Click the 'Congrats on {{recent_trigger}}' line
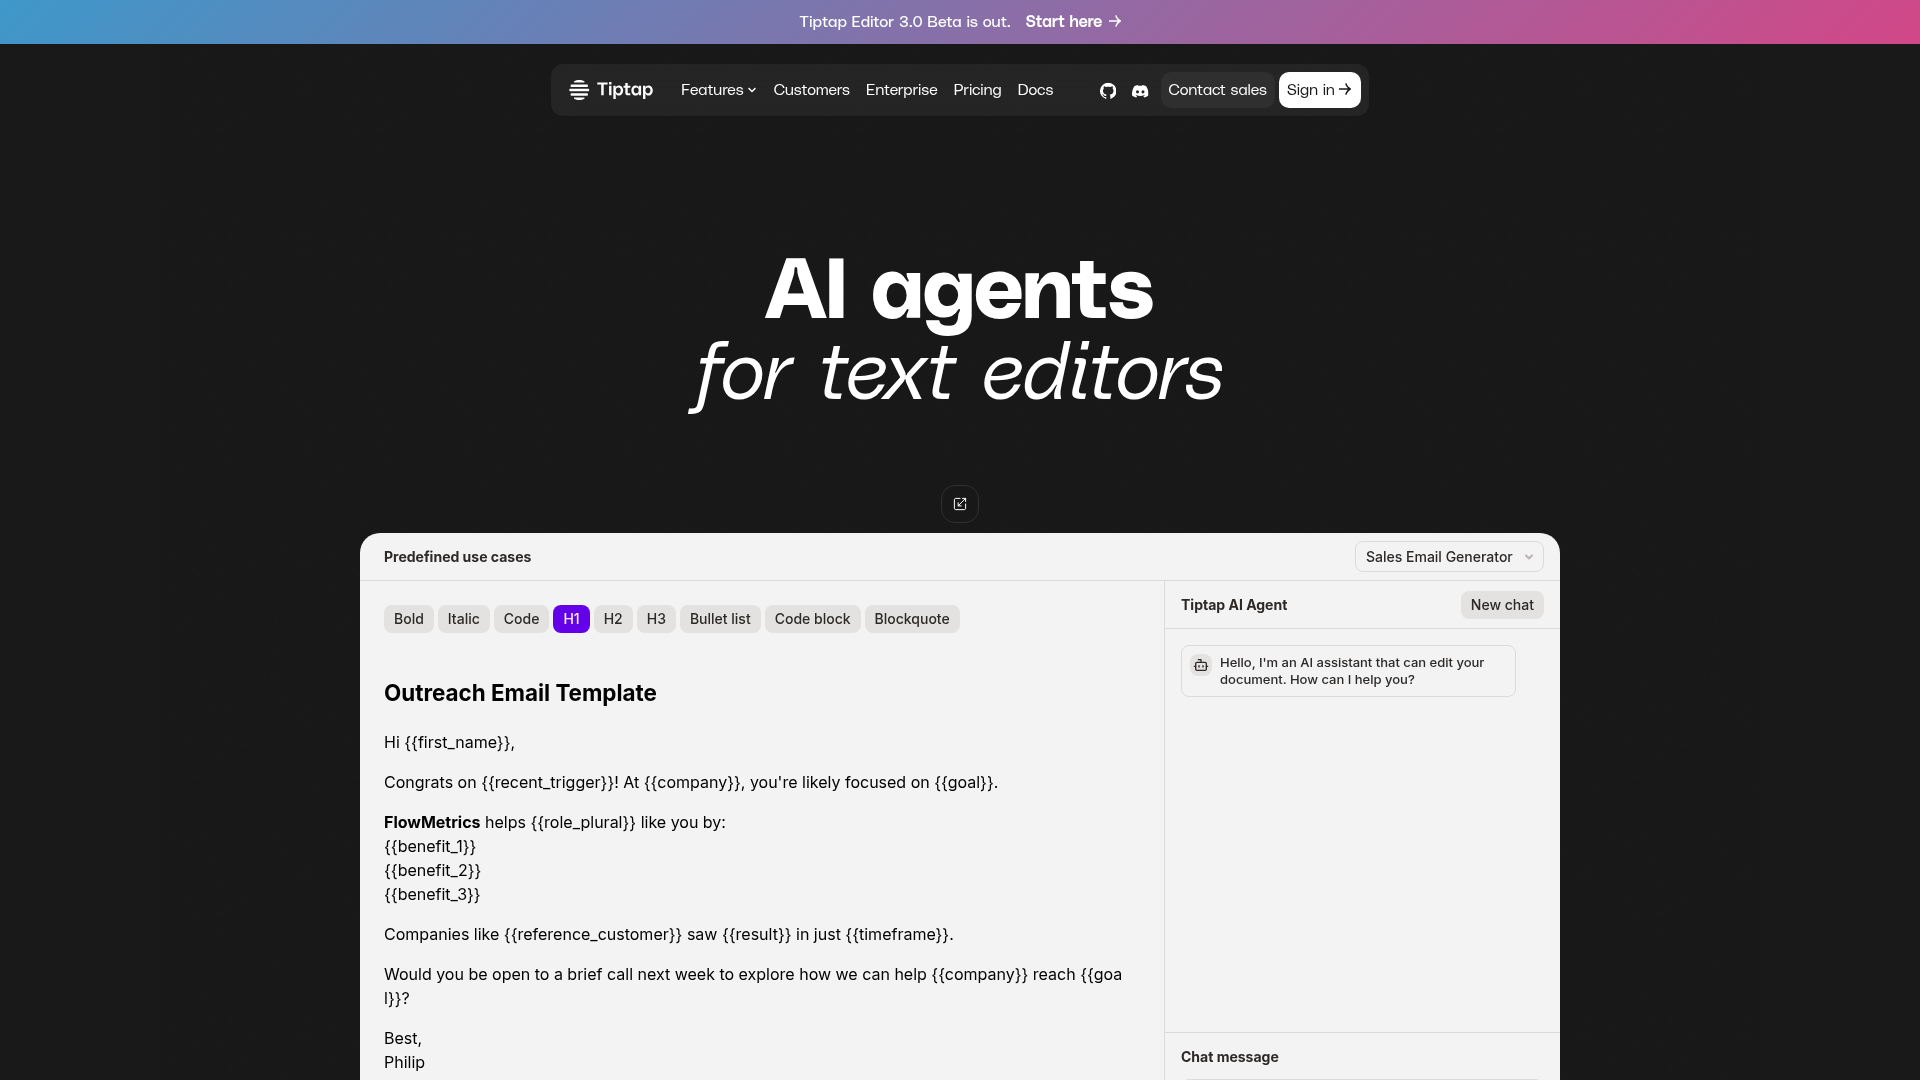The height and width of the screenshot is (1080, 1920). coord(691,782)
